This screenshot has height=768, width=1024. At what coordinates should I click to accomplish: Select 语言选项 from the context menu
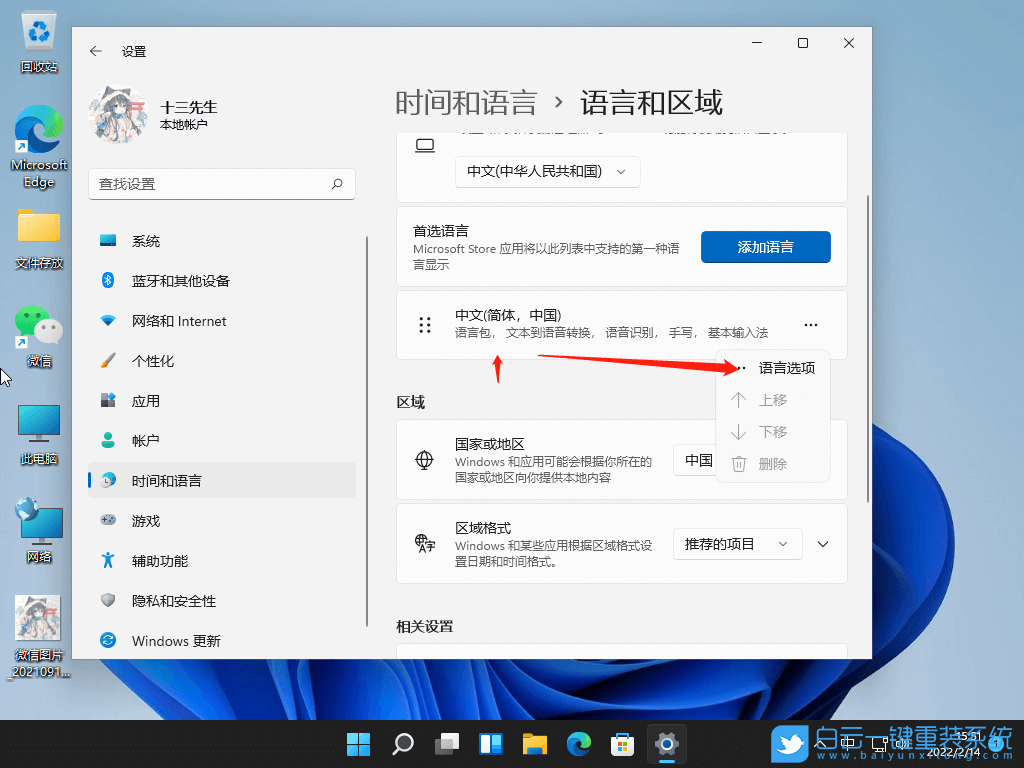(786, 367)
